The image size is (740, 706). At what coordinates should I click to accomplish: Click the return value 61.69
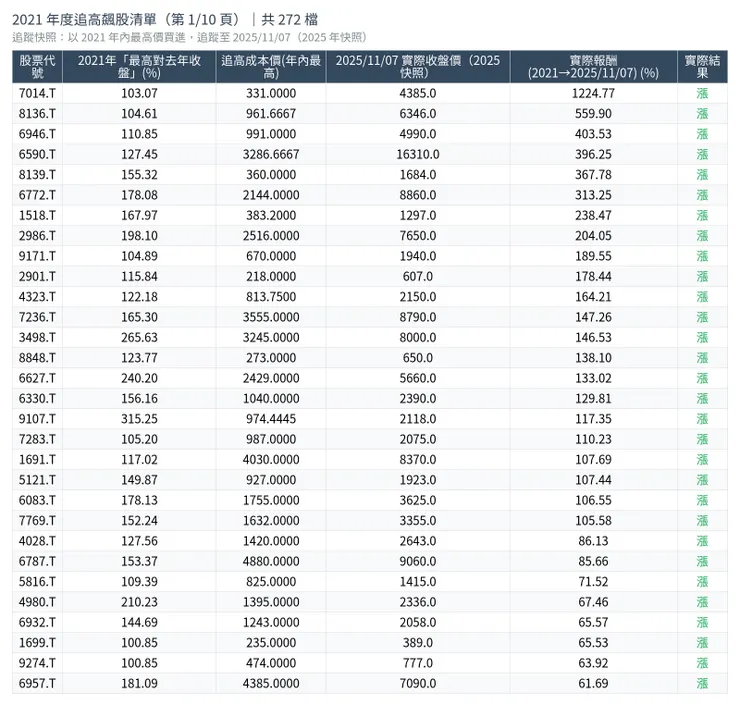click(x=593, y=683)
